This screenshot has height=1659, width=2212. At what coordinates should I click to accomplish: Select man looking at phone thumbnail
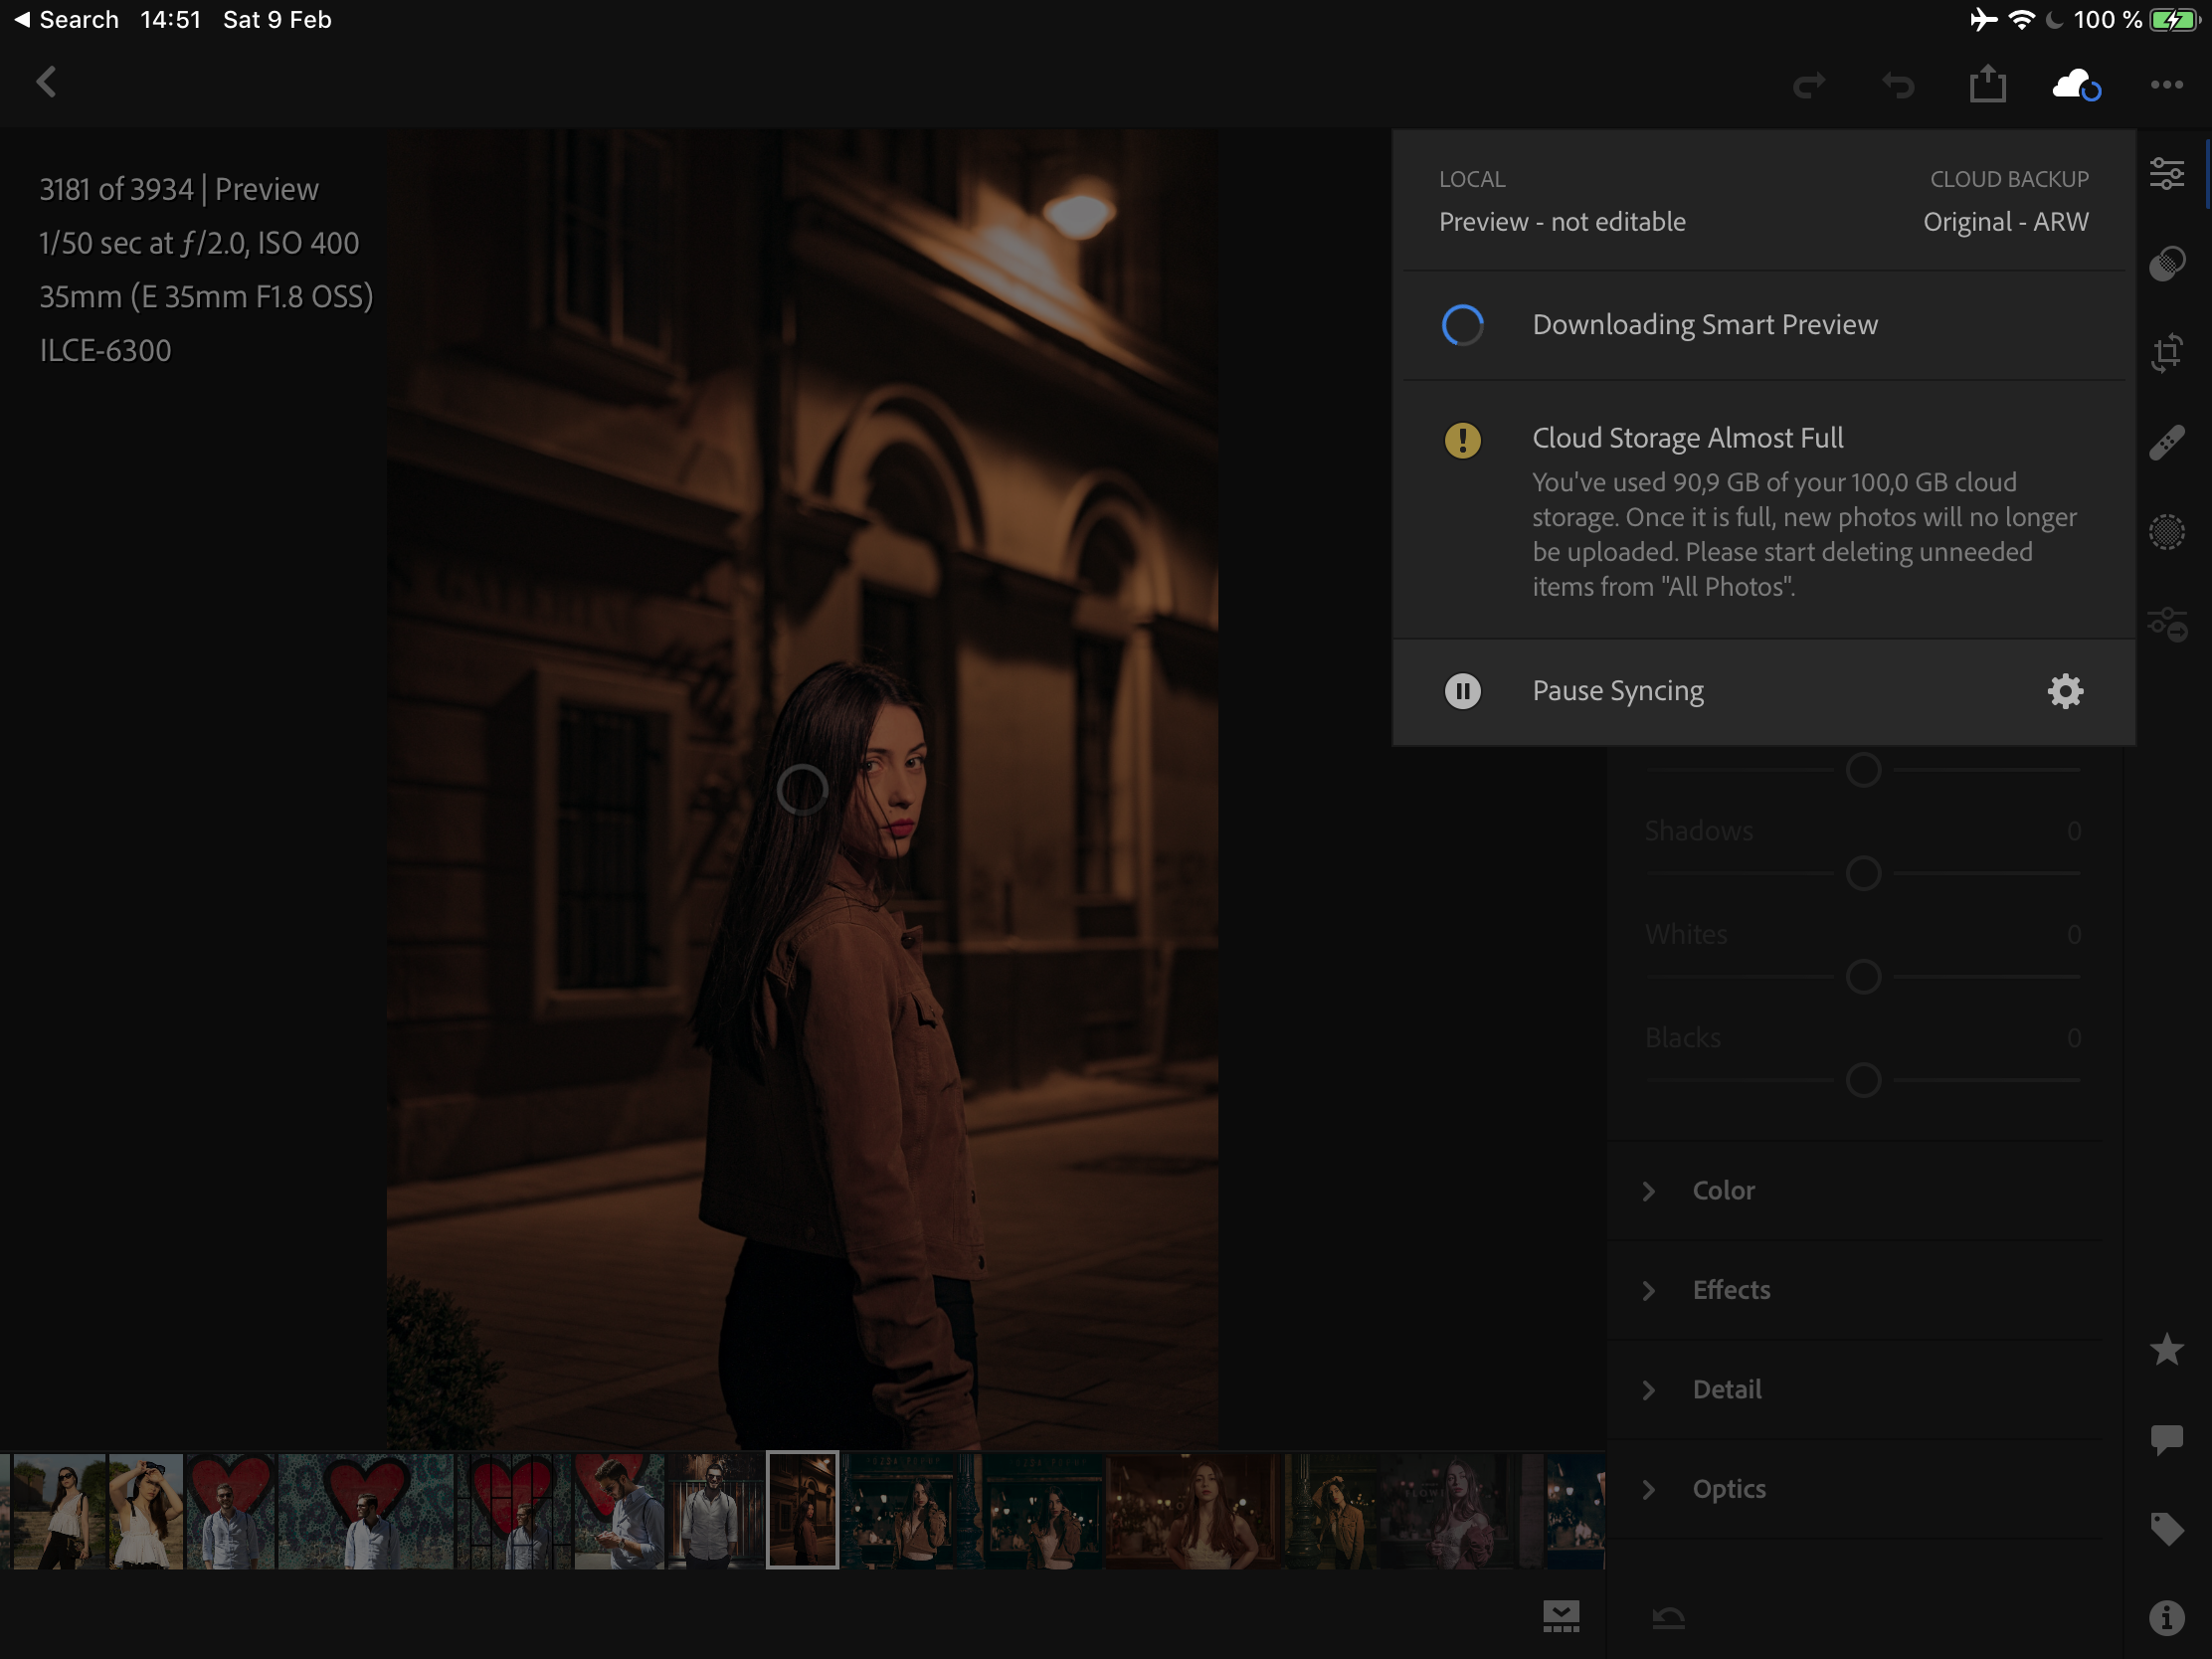(x=619, y=1510)
